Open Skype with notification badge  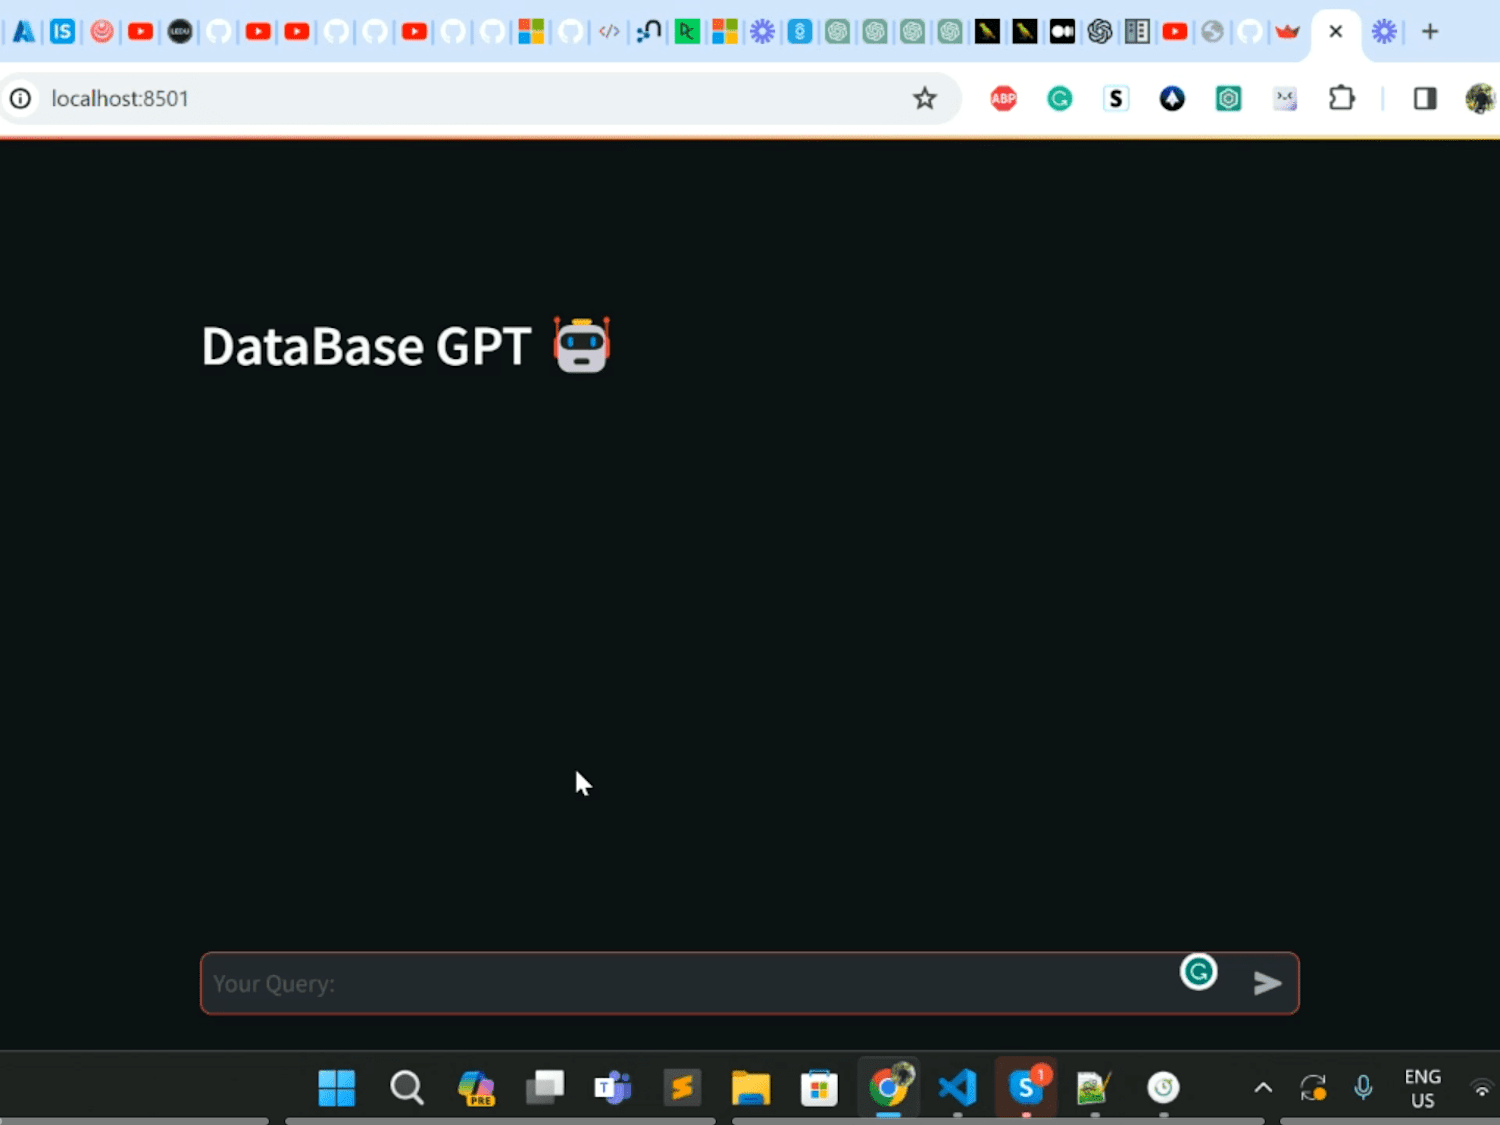pos(1026,1086)
